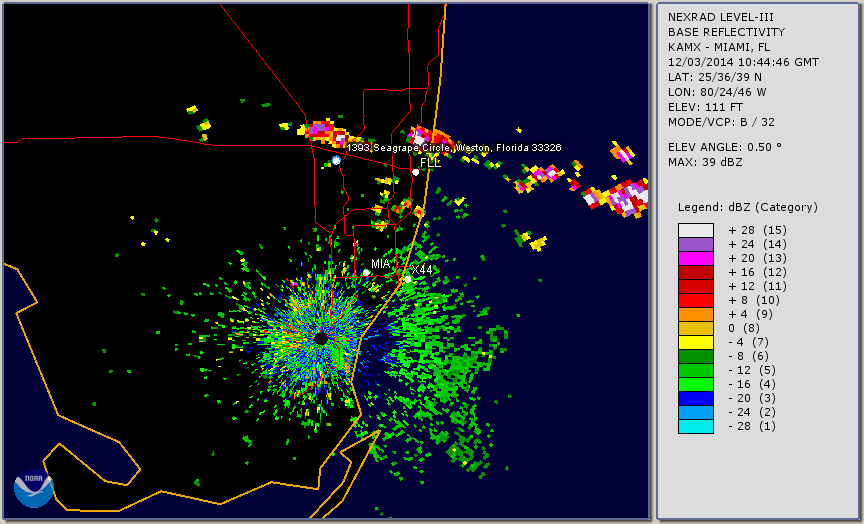Select the +28 (15) white color swatch
This screenshot has width=864, height=524.
click(x=696, y=230)
